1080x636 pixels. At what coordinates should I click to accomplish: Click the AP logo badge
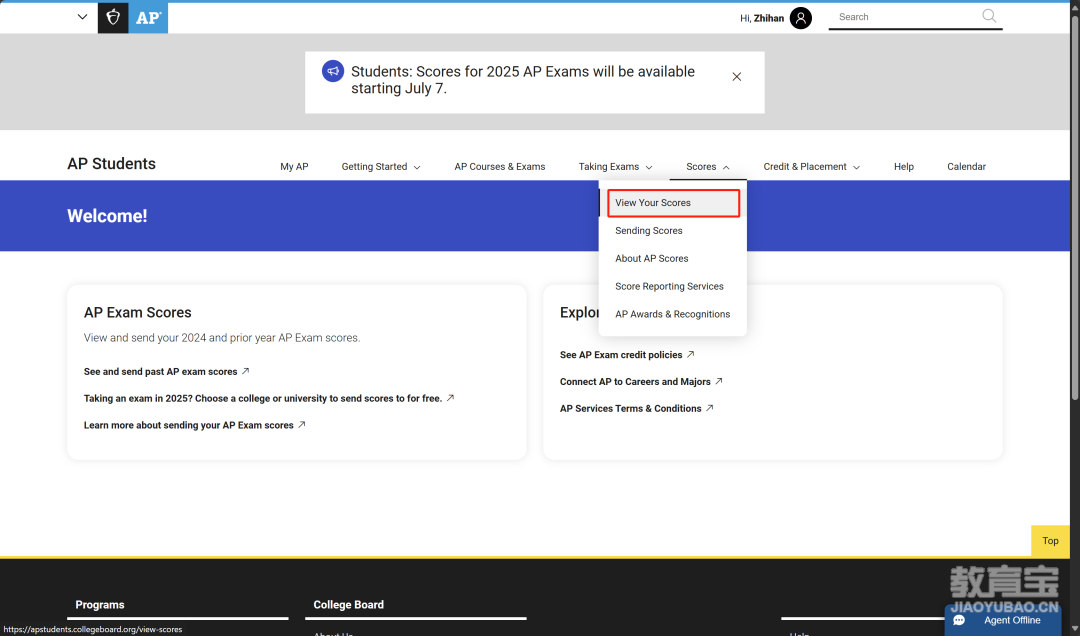[x=148, y=18]
